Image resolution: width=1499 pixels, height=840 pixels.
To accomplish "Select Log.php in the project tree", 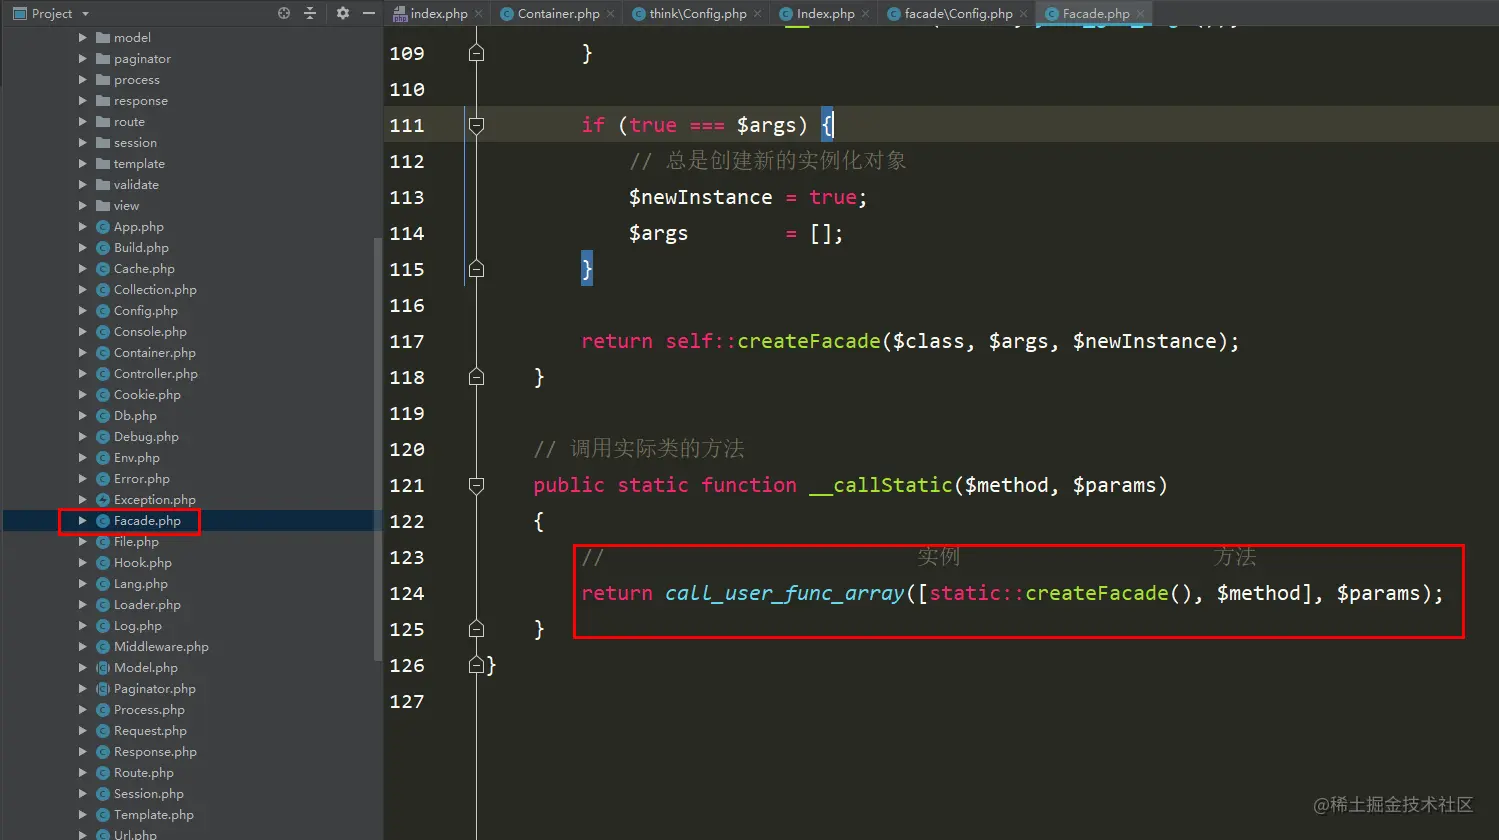I will pos(138,626).
